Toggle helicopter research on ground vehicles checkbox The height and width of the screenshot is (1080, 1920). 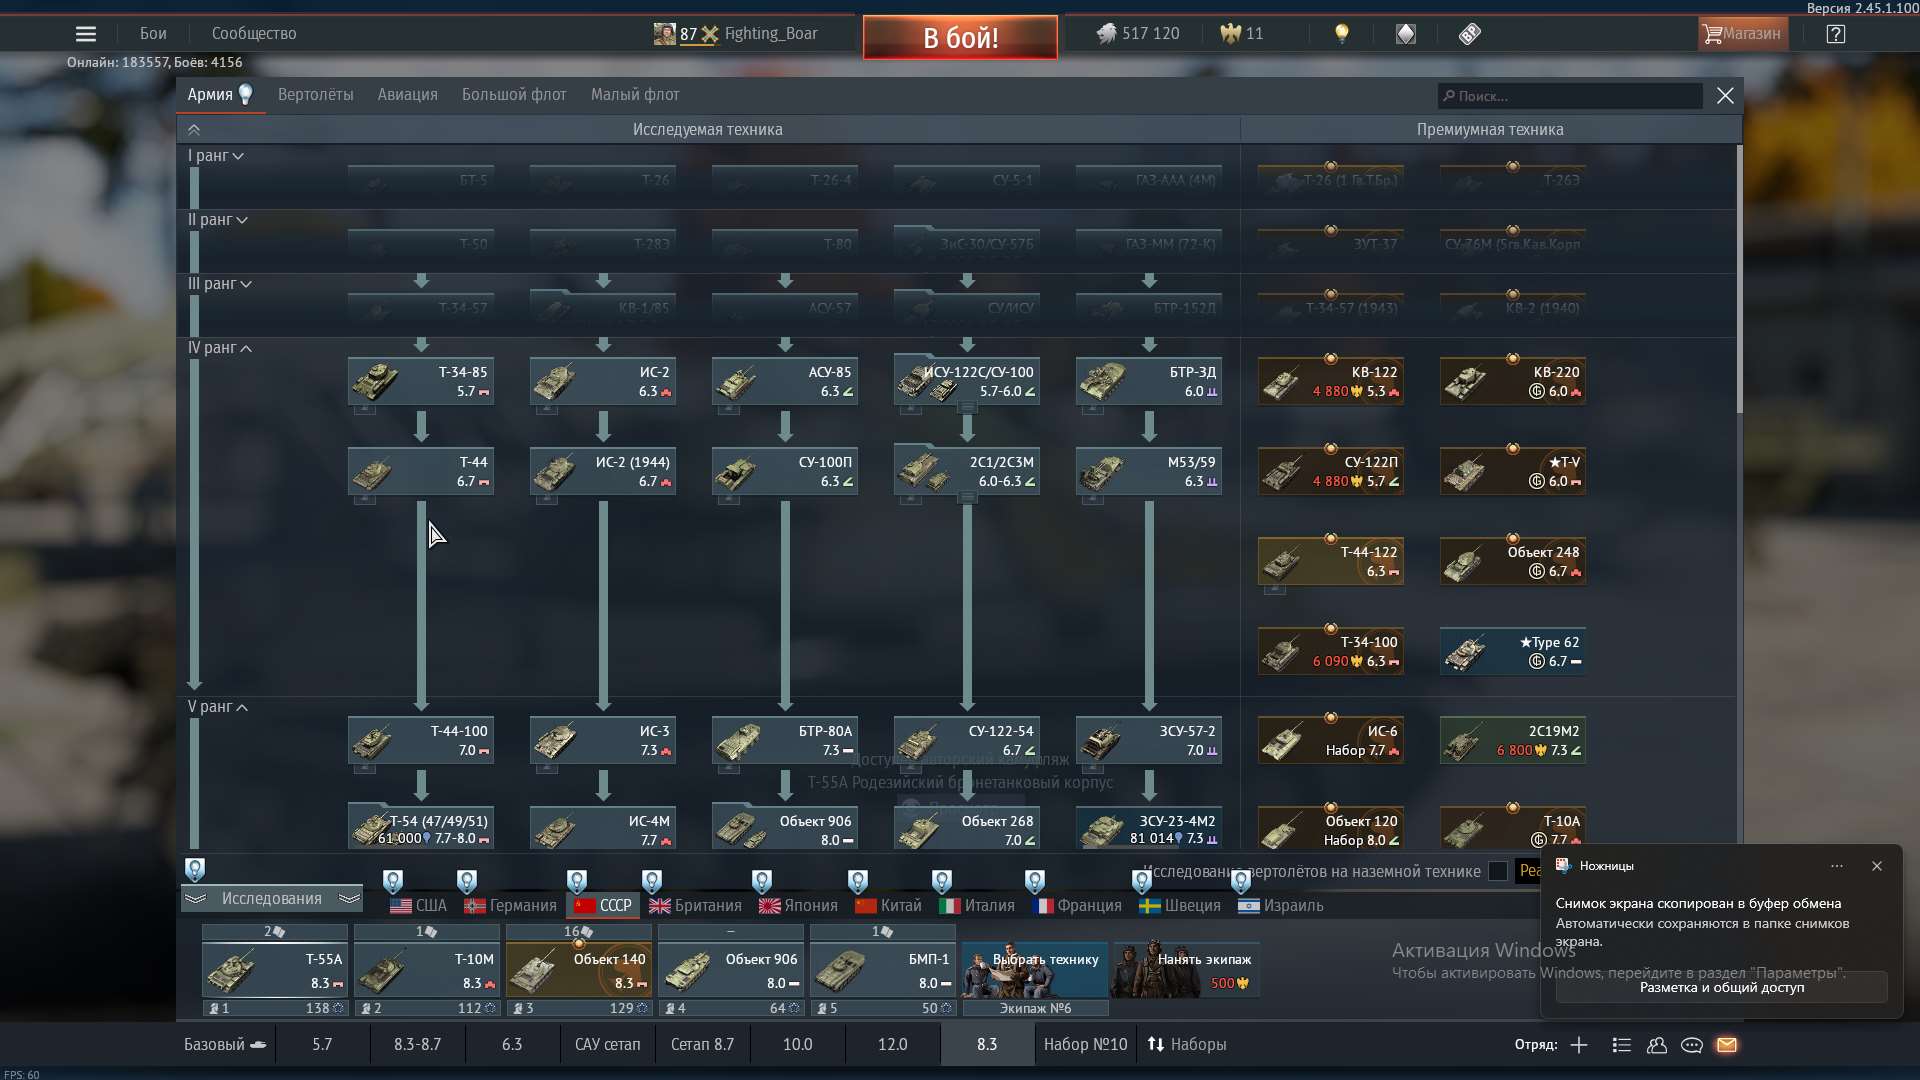(1498, 871)
